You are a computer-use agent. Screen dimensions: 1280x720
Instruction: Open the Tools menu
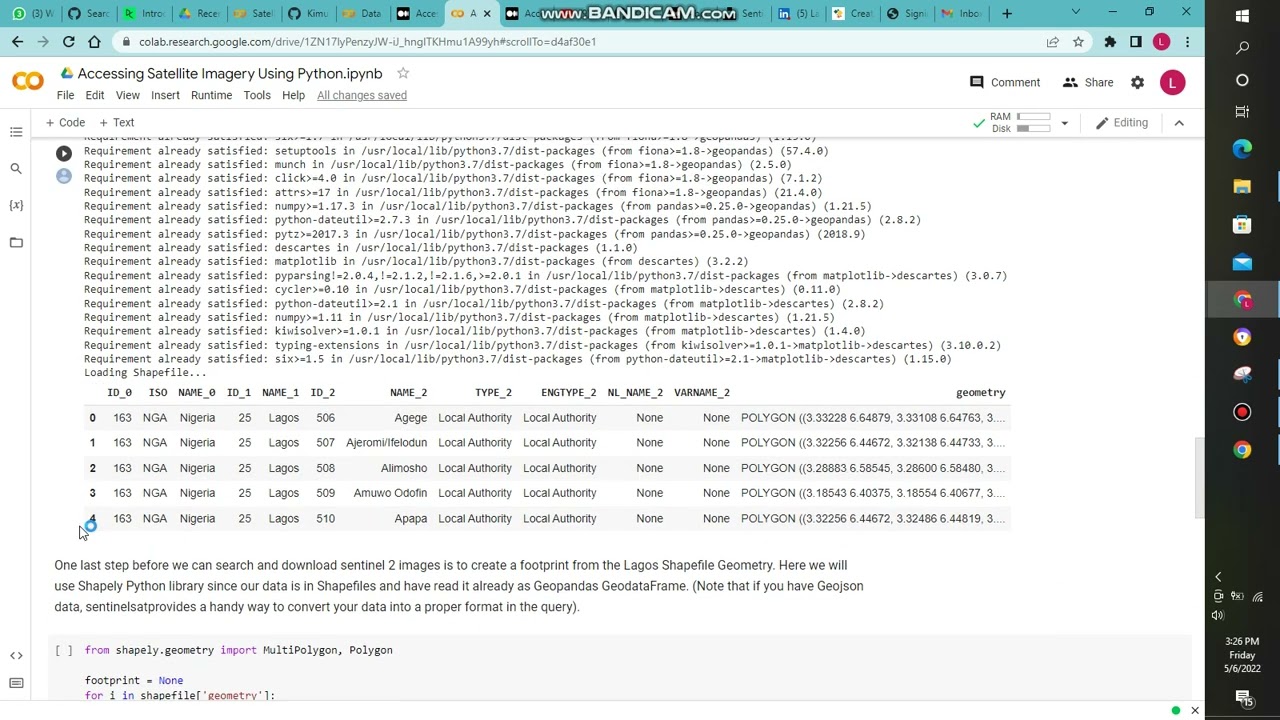(x=257, y=95)
